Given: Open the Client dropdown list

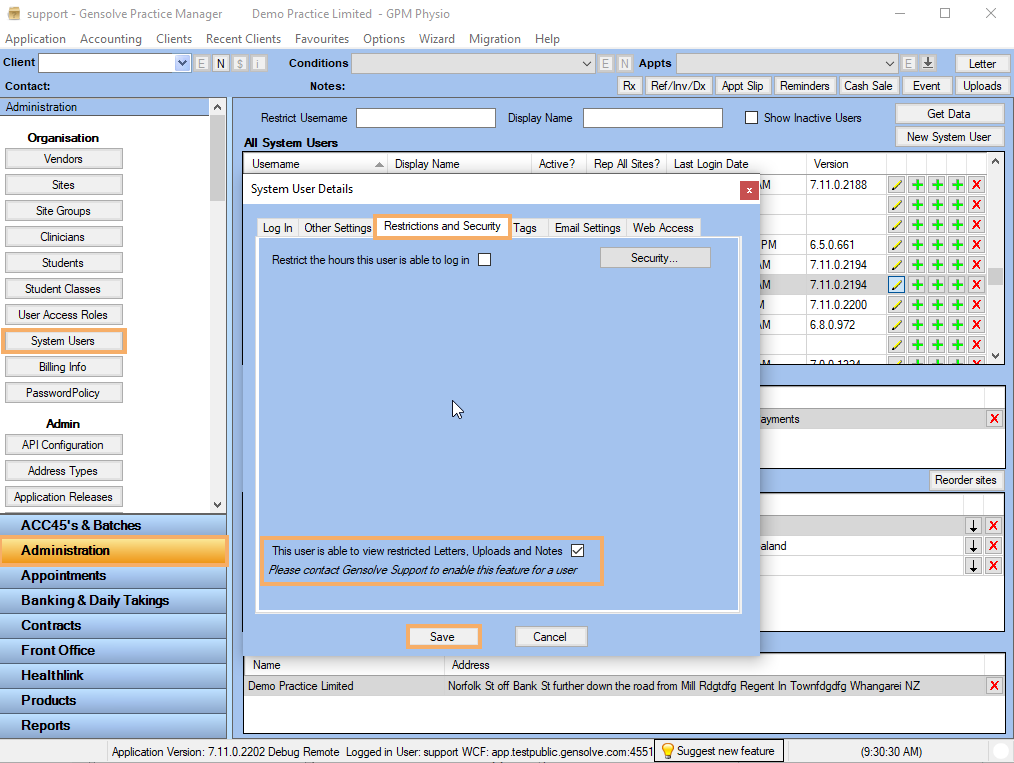Looking at the screenshot, I should pyautogui.click(x=182, y=63).
